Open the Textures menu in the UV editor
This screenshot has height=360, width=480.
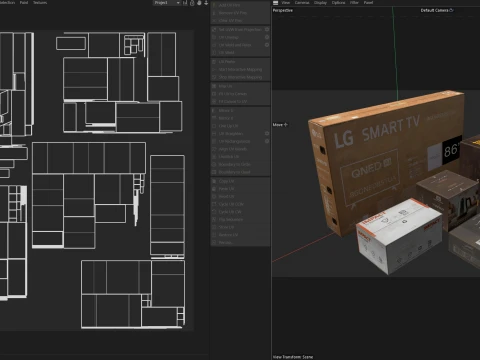[x=40, y=3]
